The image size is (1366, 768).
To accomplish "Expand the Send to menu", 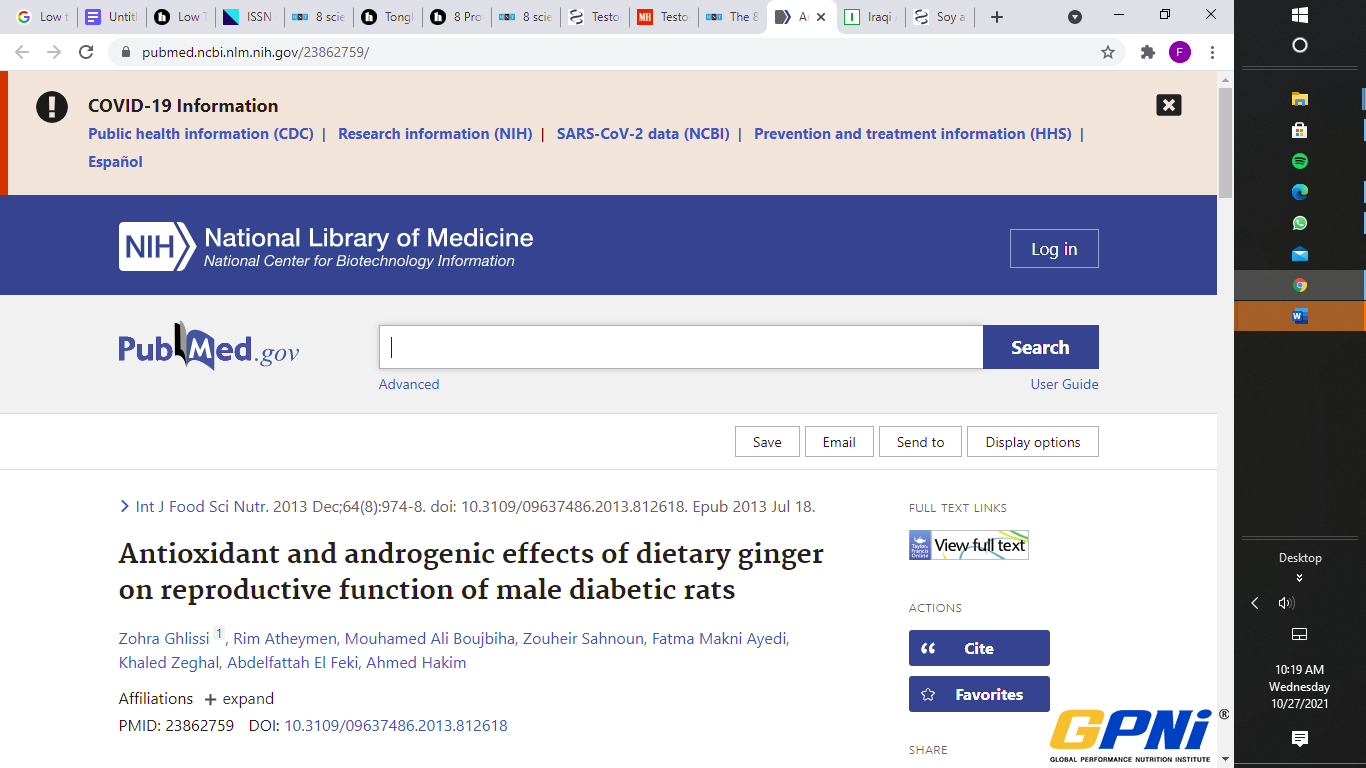I will click(920, 442).
